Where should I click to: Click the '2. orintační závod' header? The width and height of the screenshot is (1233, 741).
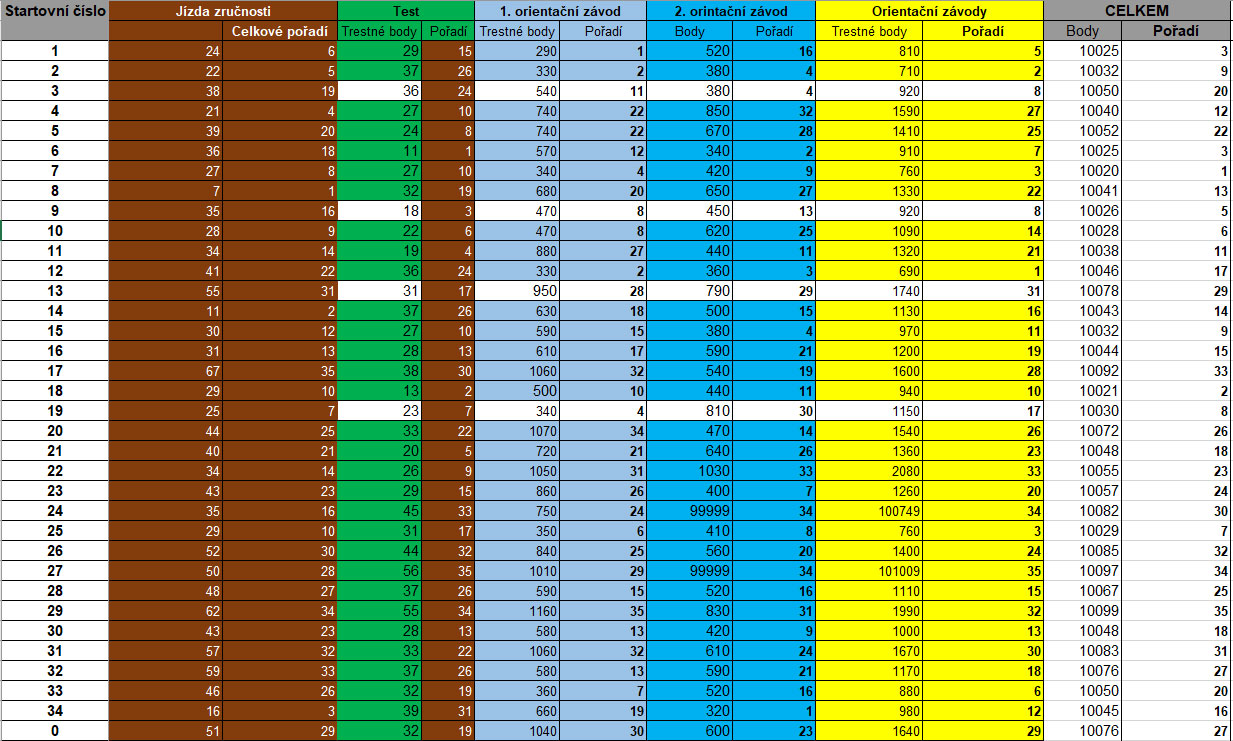pos(731,11)
